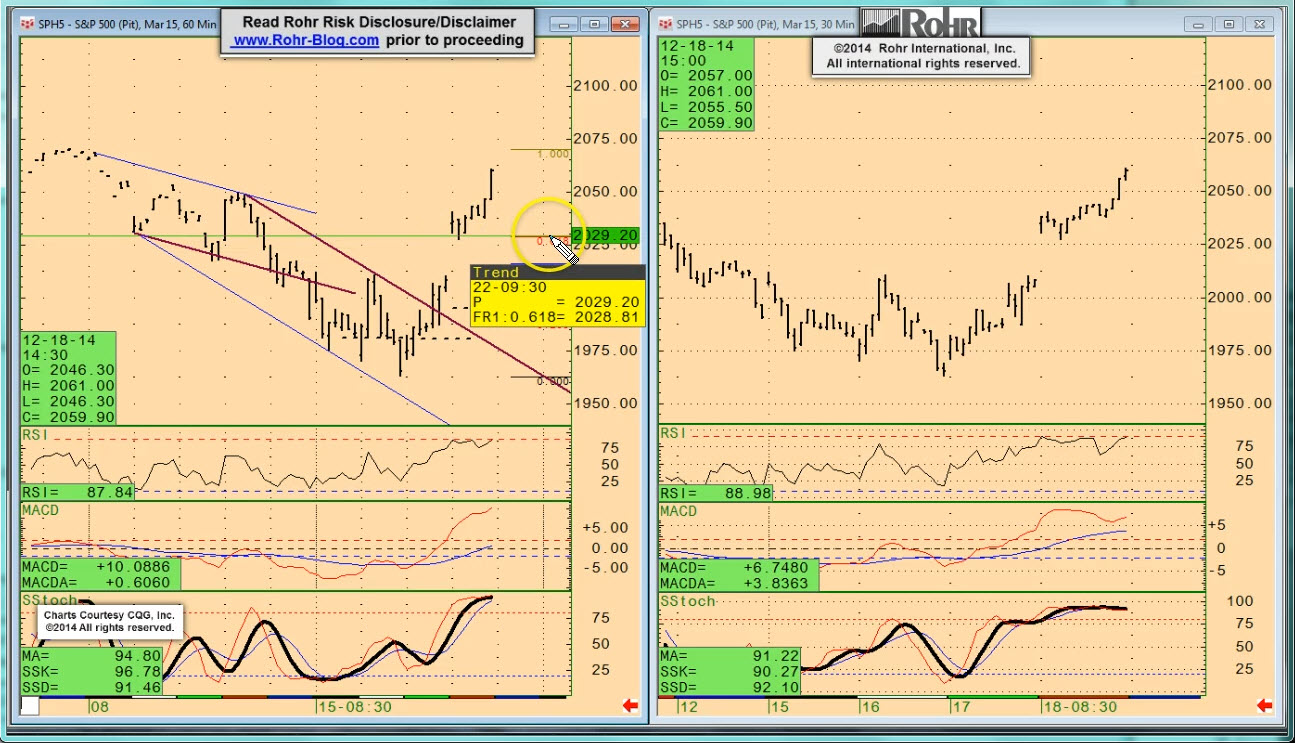
Task: Click the 18-08:30 time axis label
Action: [x=1078, y=707]
